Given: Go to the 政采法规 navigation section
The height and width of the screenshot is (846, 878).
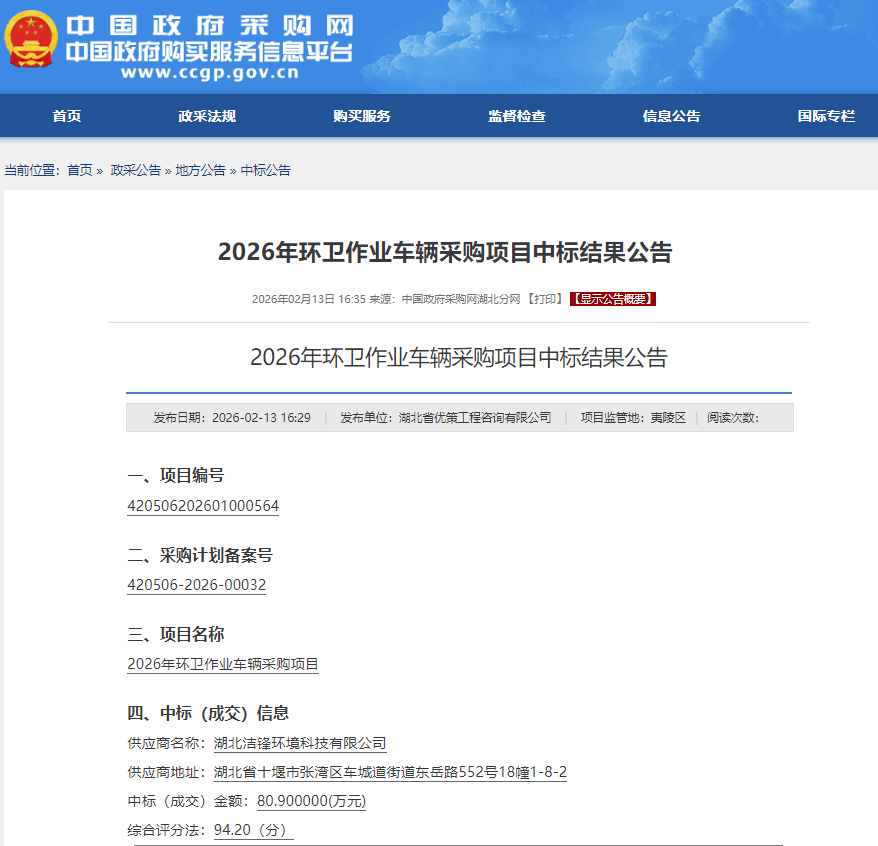Looking at the screenshot, I should point(207,116).
